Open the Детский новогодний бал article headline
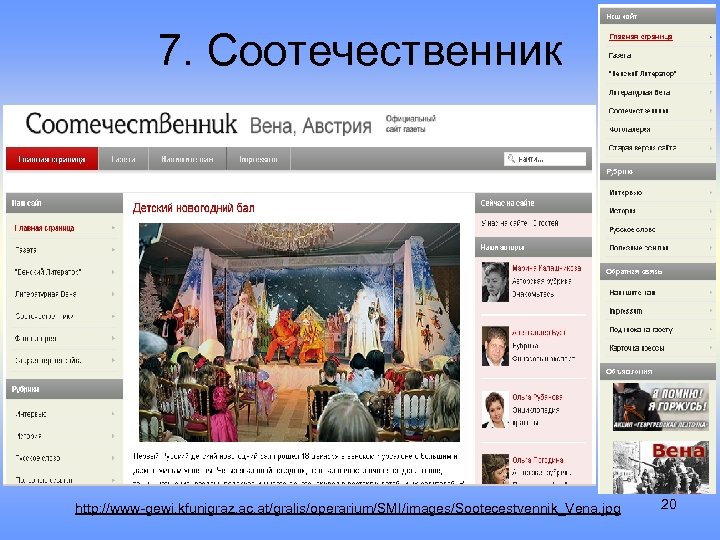720x540 pixels. 193,208
